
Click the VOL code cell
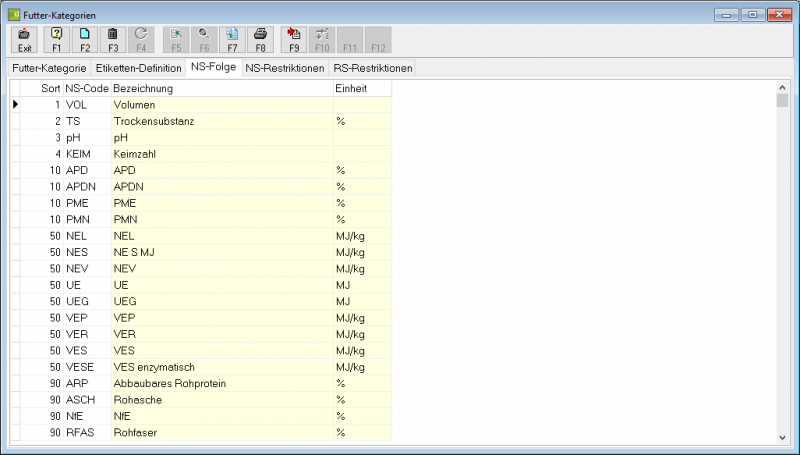coord(87,105)
